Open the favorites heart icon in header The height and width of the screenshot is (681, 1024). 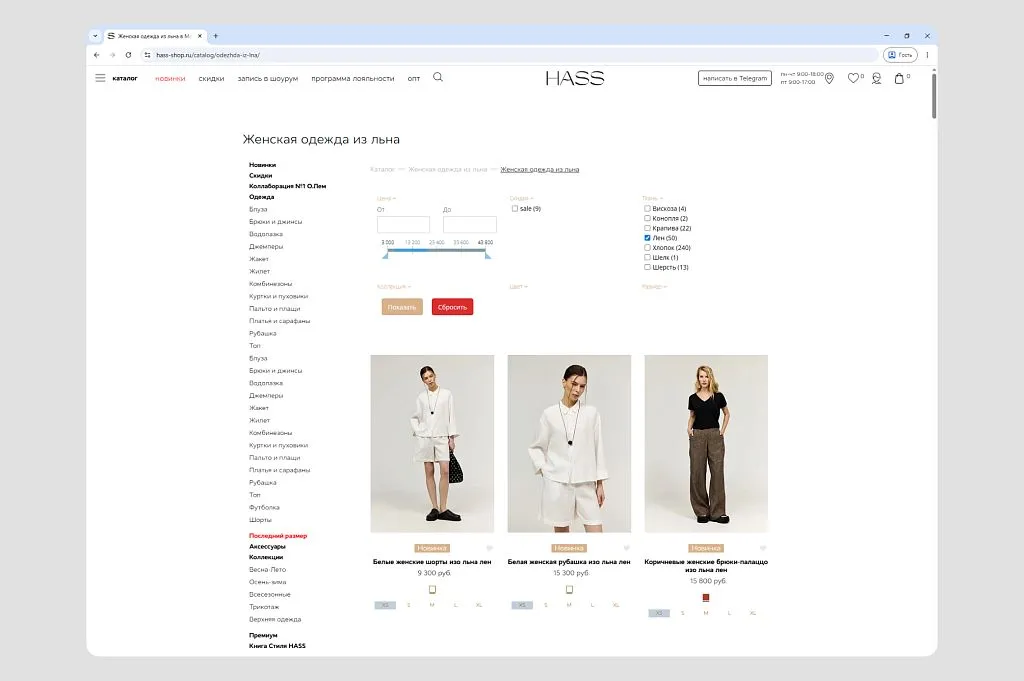coord(853,78)
